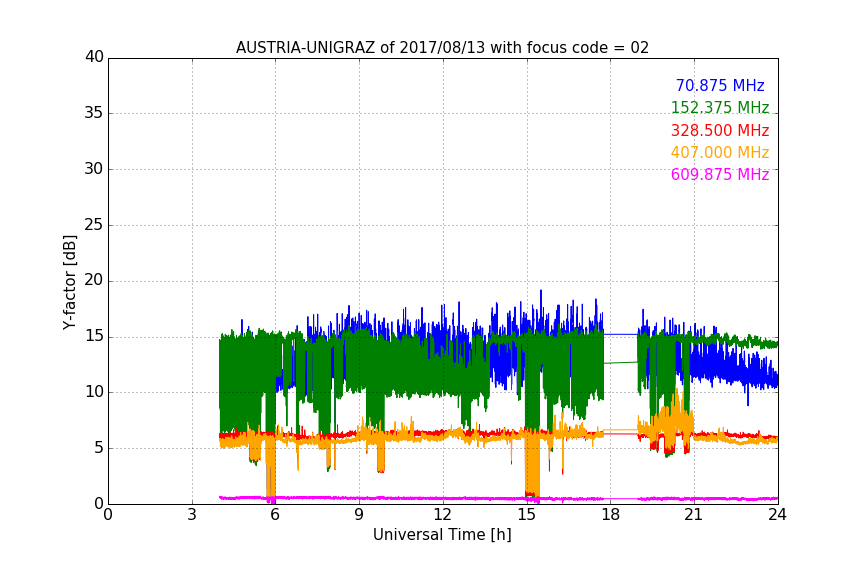Click the magenta 609.875 MHz trace near 12 h
The height and width of the screenshot is (576, 864).
point(443,498)
